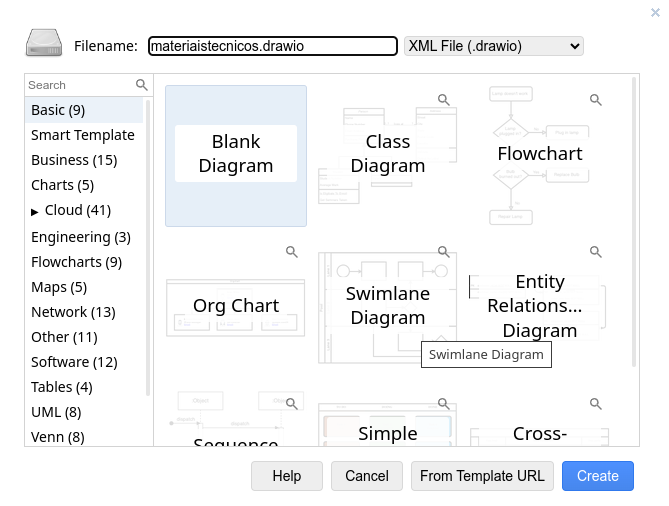
Task: Click search magnifier icon in template search box
Action: point(141,85)
